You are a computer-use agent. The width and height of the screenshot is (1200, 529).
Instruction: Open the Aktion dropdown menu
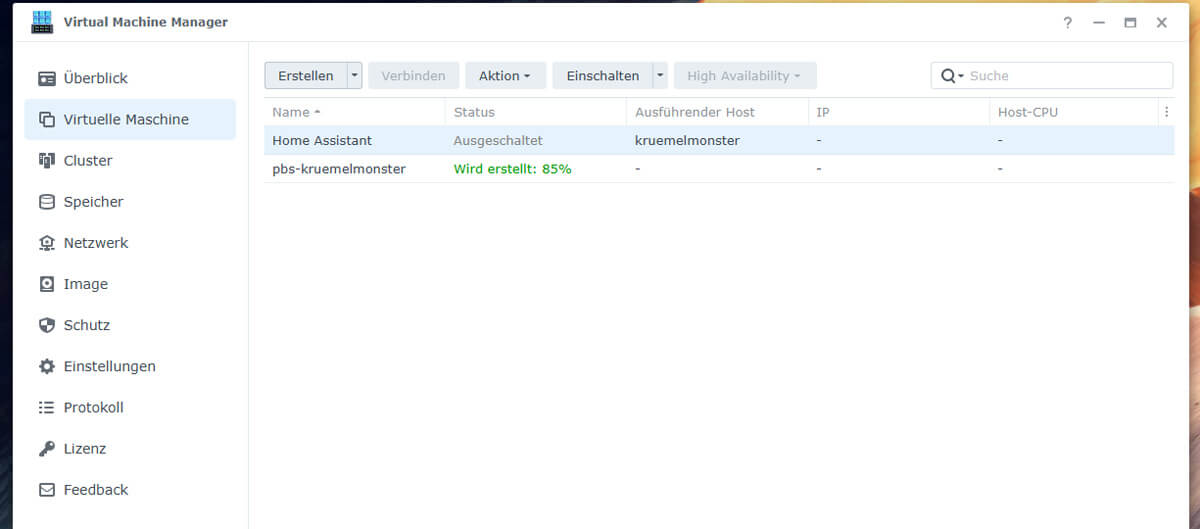505,76
